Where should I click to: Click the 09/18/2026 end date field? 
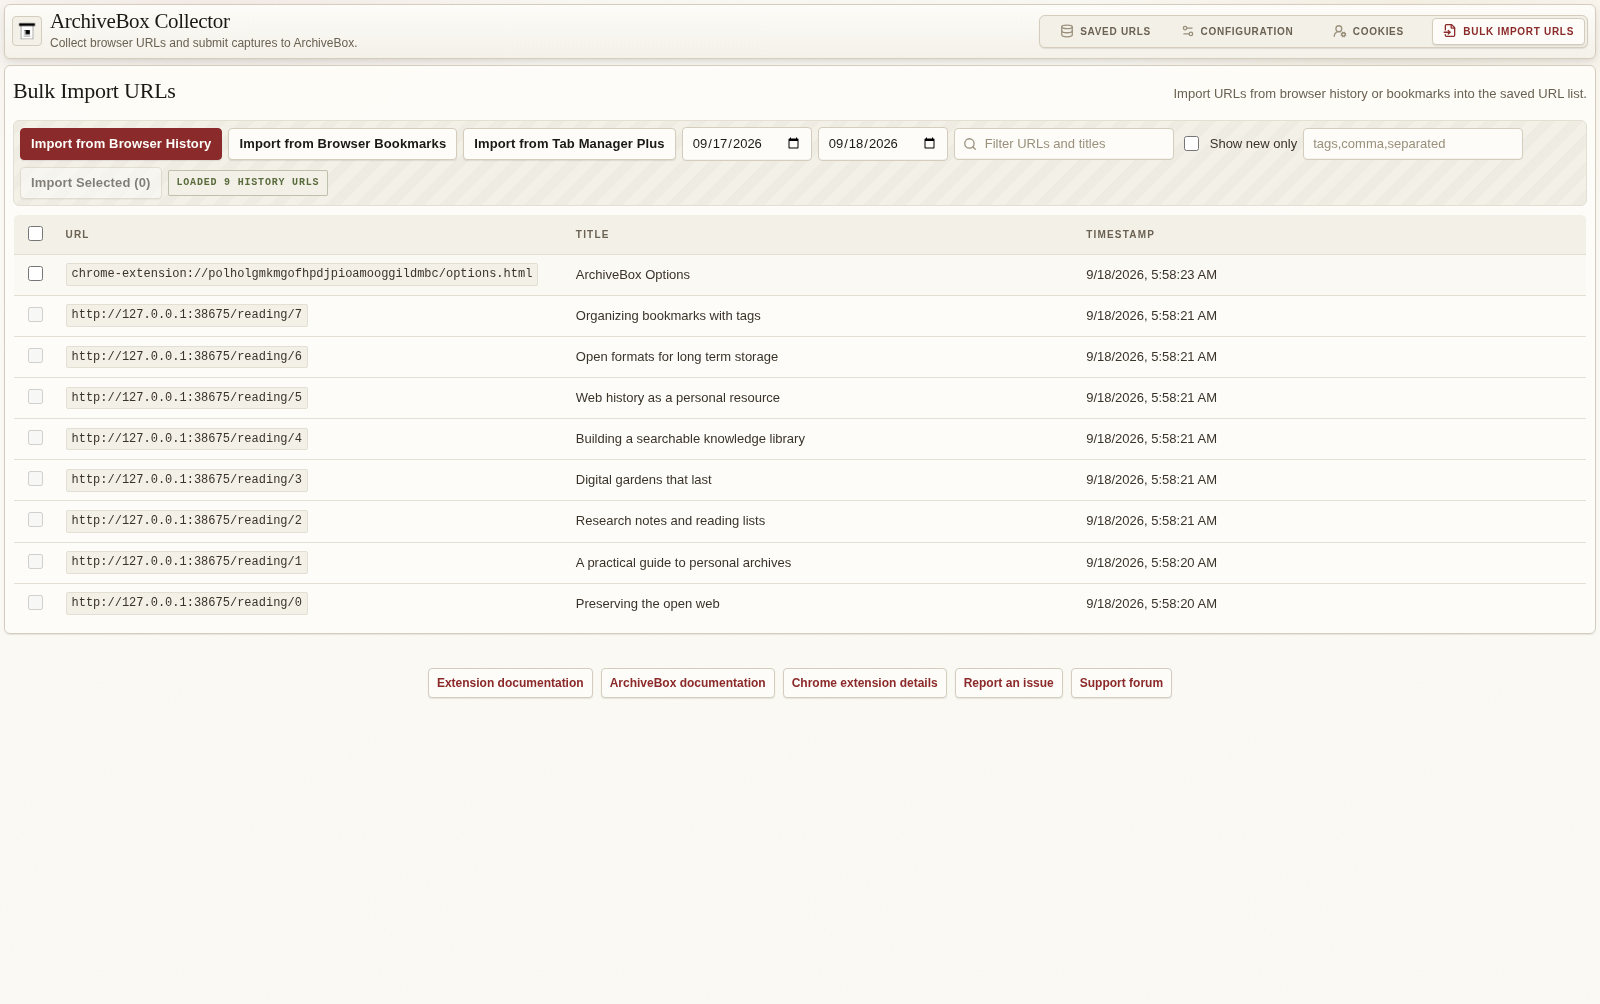[x=883, y=143]
